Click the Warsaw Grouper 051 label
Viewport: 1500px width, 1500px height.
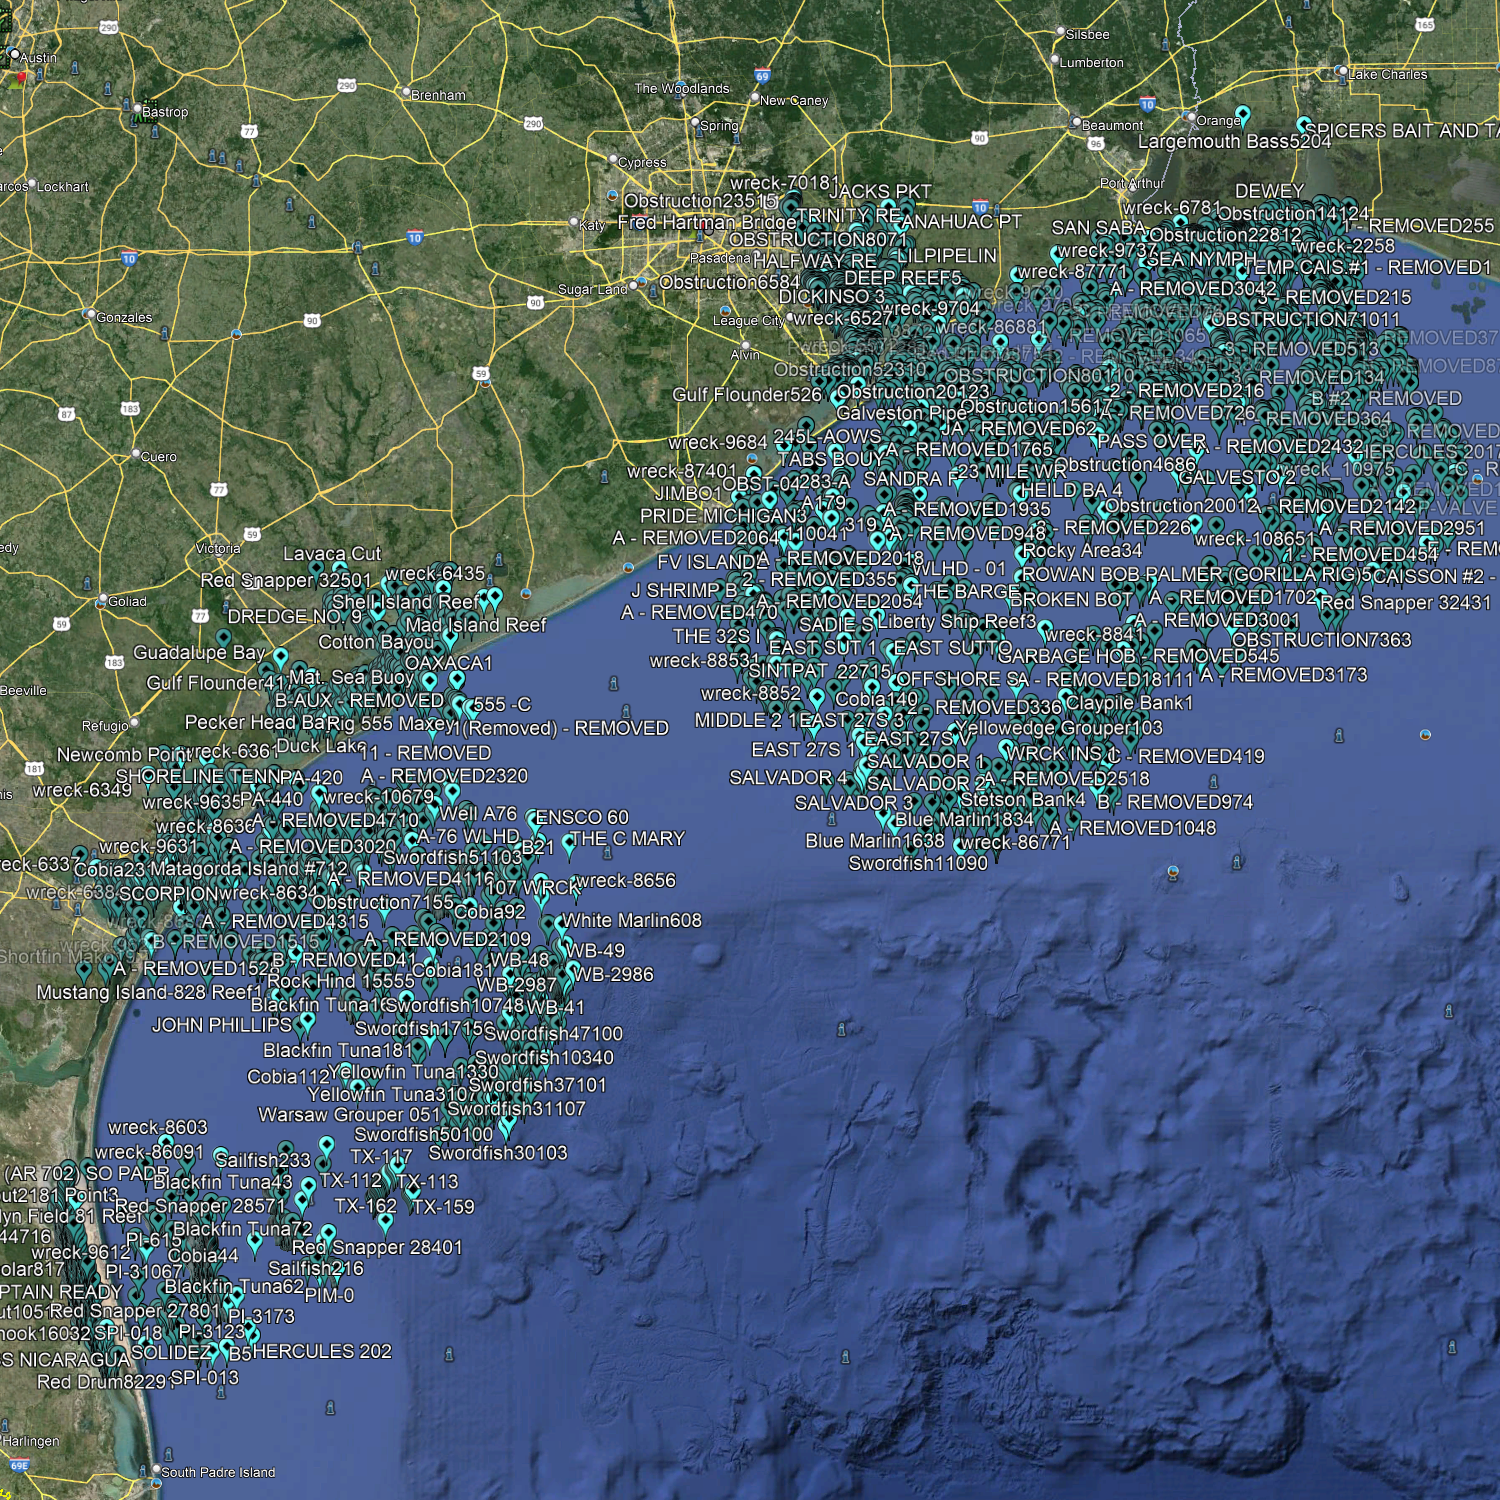pos(349,1115)
